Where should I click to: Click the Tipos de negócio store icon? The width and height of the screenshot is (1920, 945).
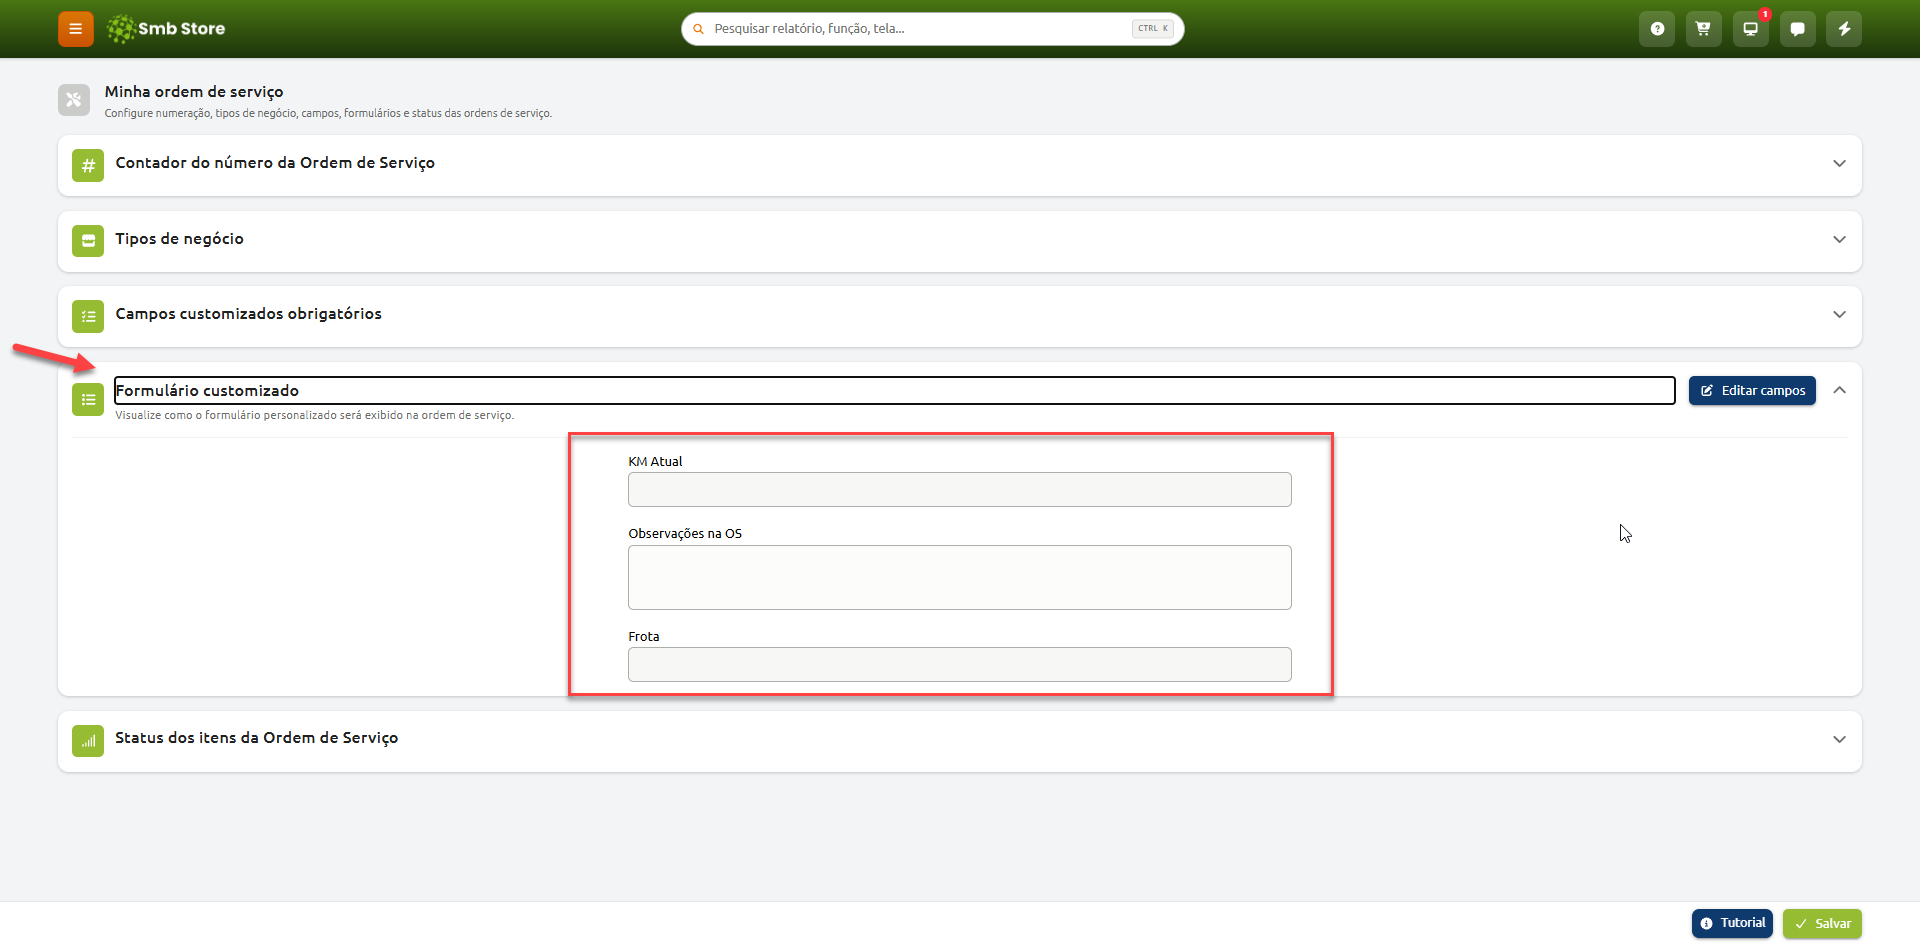(x=88, y=241)
